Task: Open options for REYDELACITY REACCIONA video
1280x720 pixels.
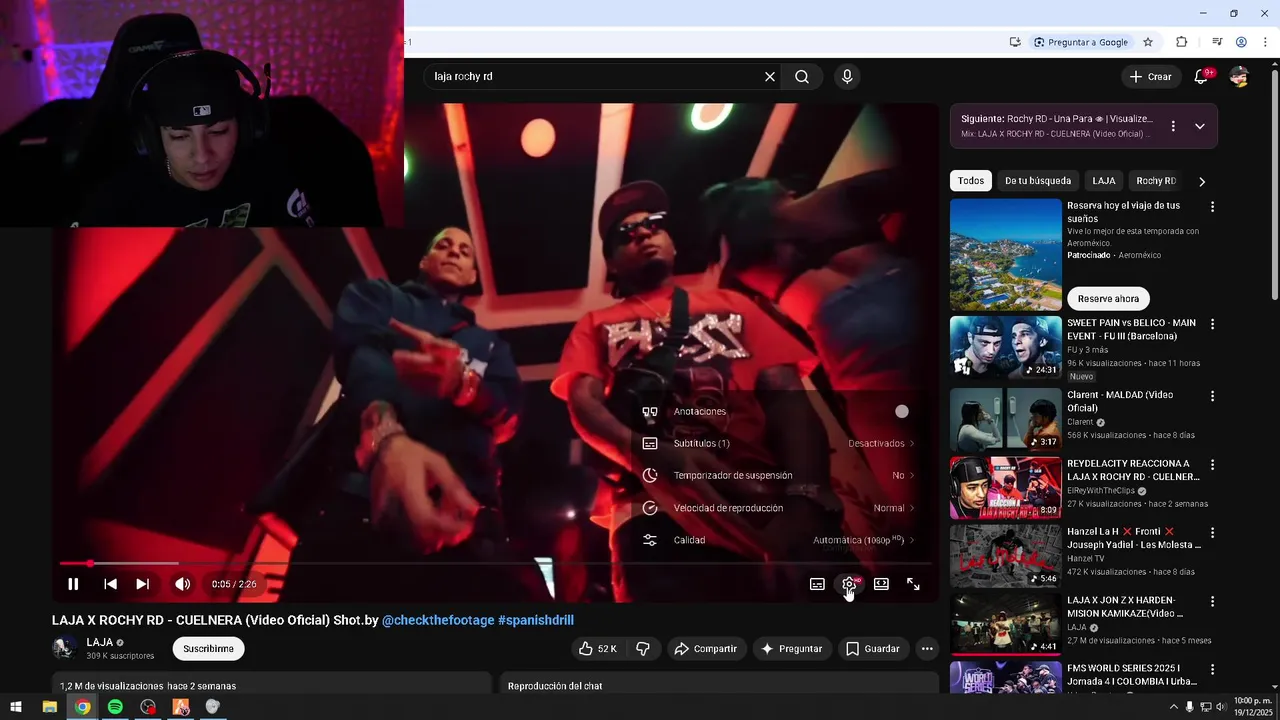Action: point(1212,465)
